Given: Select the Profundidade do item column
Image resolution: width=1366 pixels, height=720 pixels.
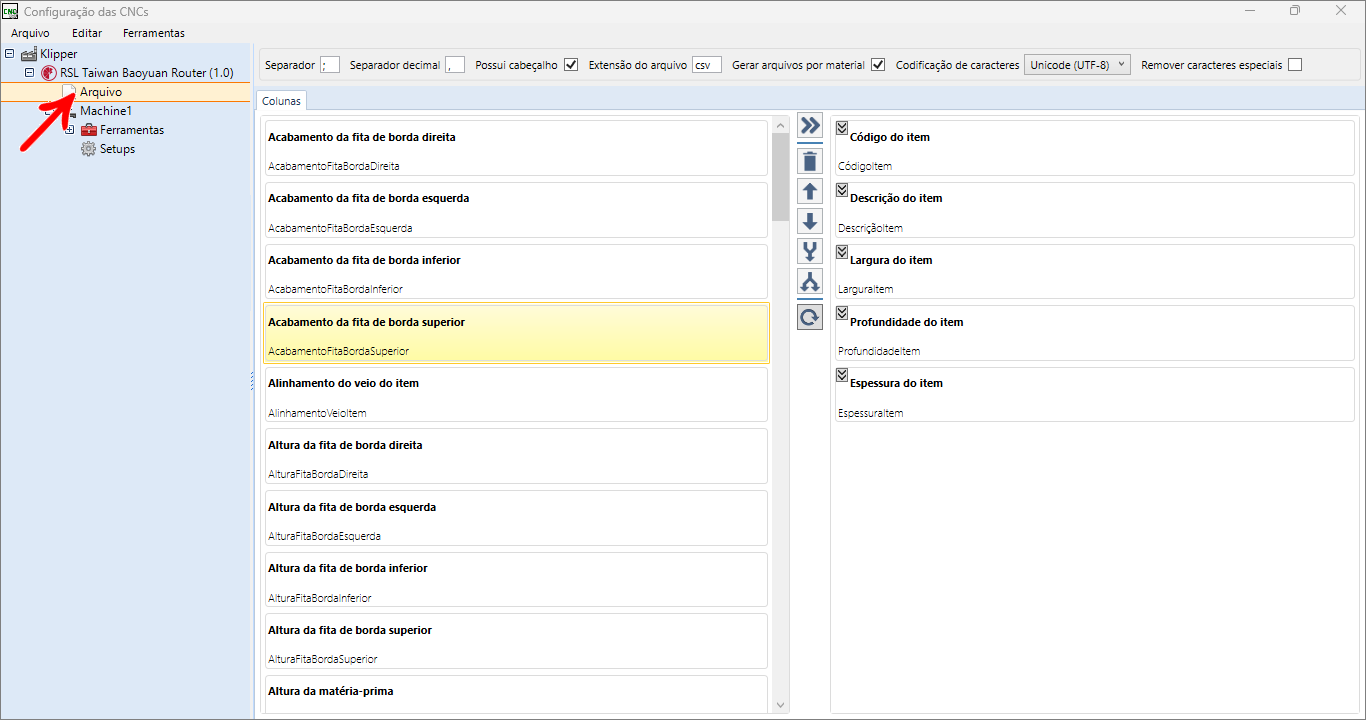Looking at the screenshot, I should tap(1095, 333).
